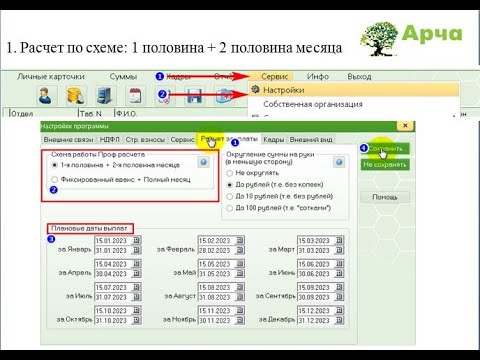
Task: Click the Ф.И.О. column header
Action: coord(126,113)
